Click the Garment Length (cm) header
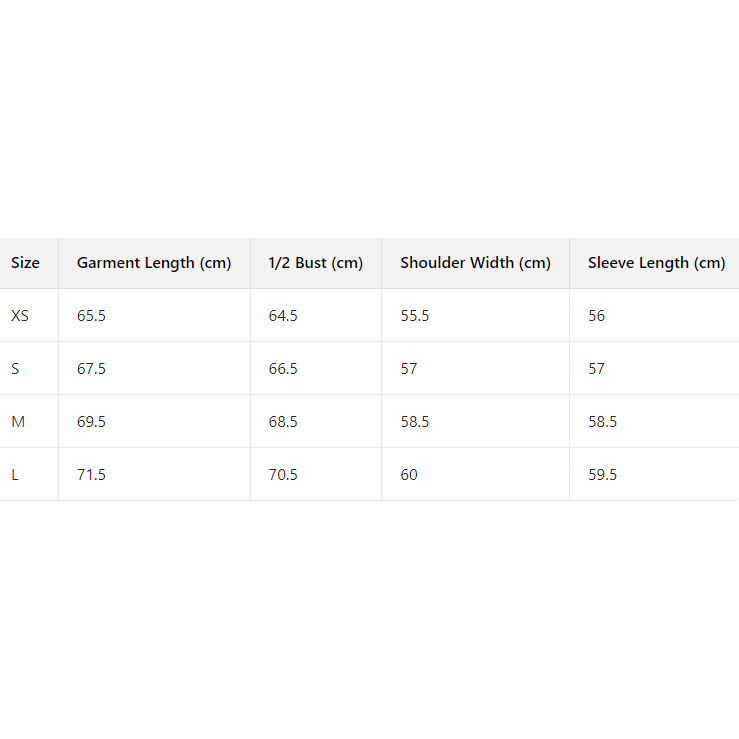This screenshot has height=739, width=739. click(154, 263)
